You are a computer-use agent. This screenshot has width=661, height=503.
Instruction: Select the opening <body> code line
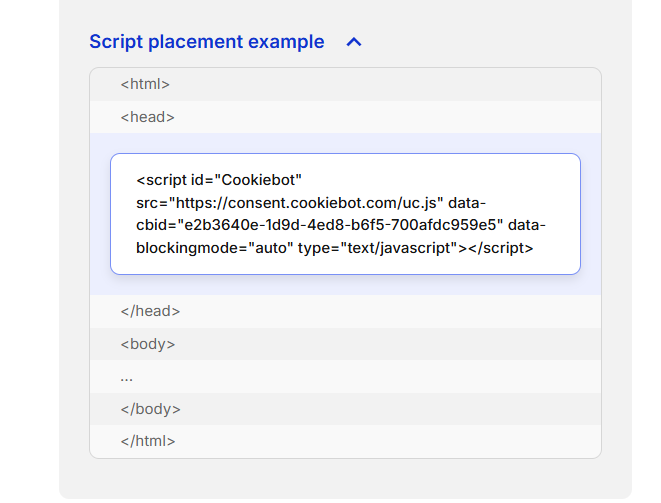click(147, 344)
